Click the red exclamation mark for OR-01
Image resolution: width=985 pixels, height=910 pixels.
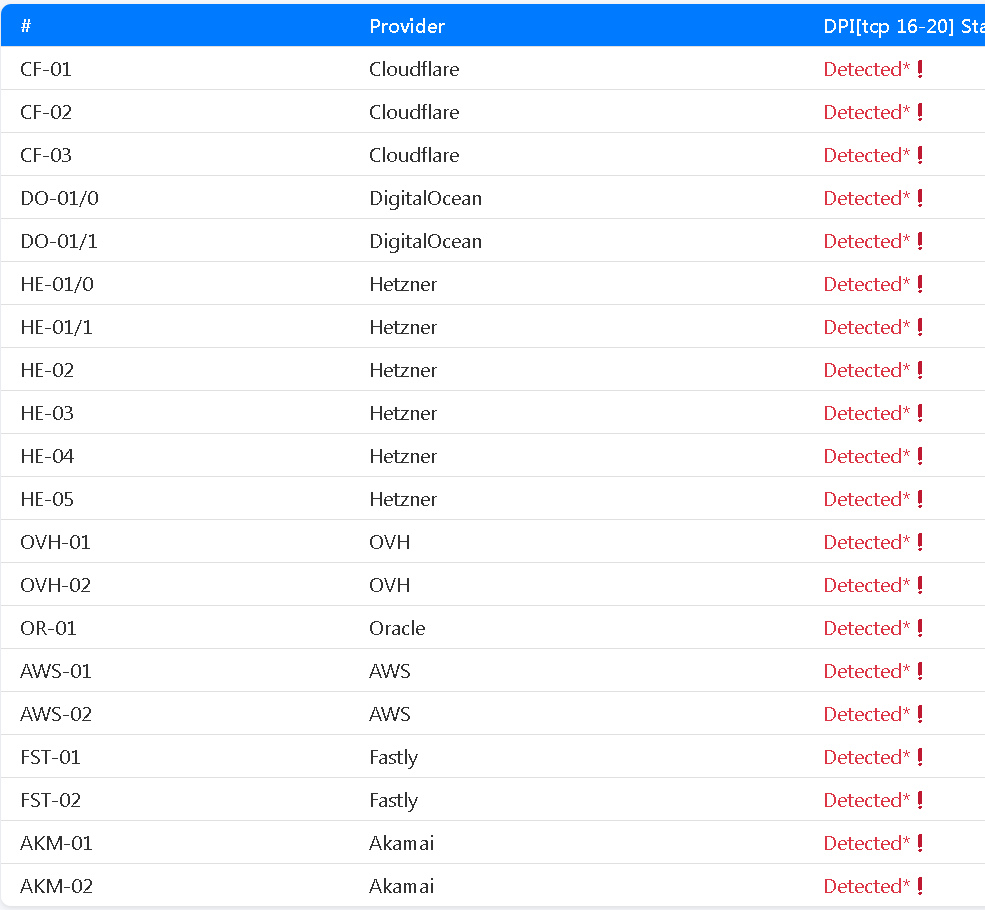[920, 628]
